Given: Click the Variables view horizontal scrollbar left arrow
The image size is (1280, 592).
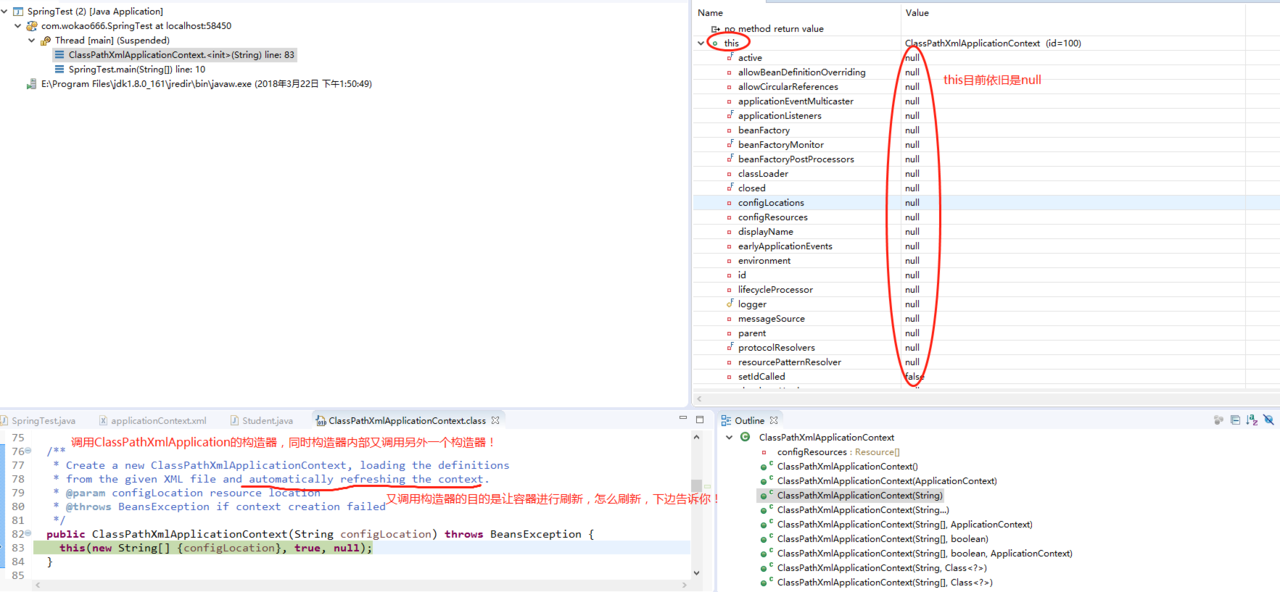Looking at the screenshot, I should tap(698, 398).
